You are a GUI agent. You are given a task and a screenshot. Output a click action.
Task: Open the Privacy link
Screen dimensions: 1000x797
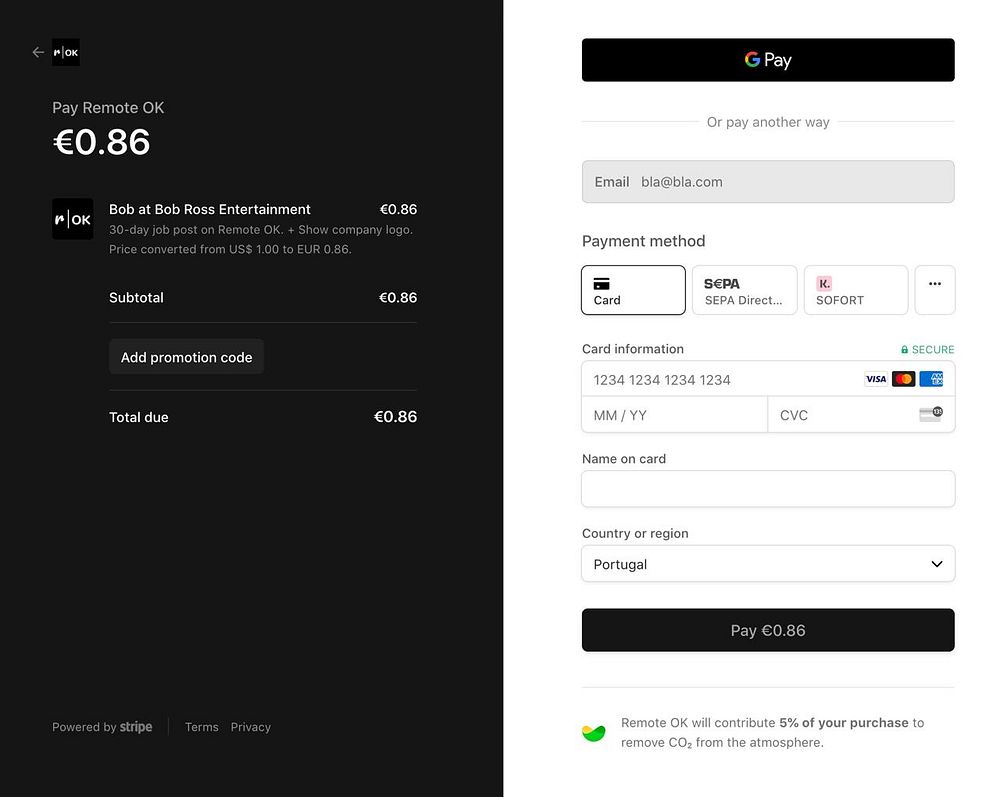coord(250,727)
